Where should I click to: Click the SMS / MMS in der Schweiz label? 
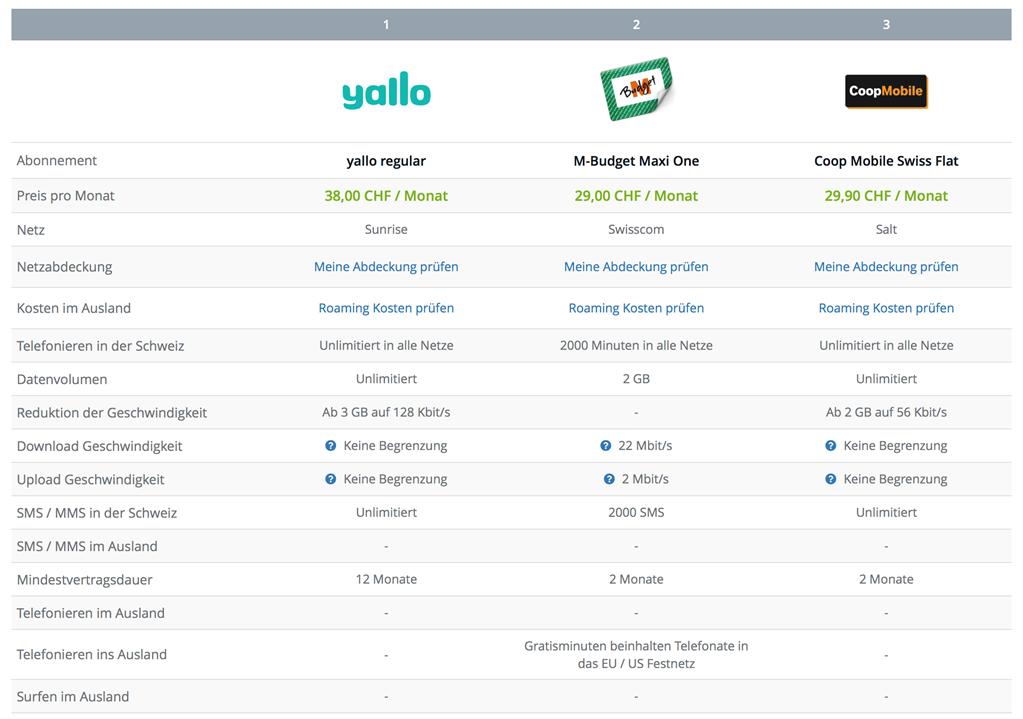[x=97, y=513]
